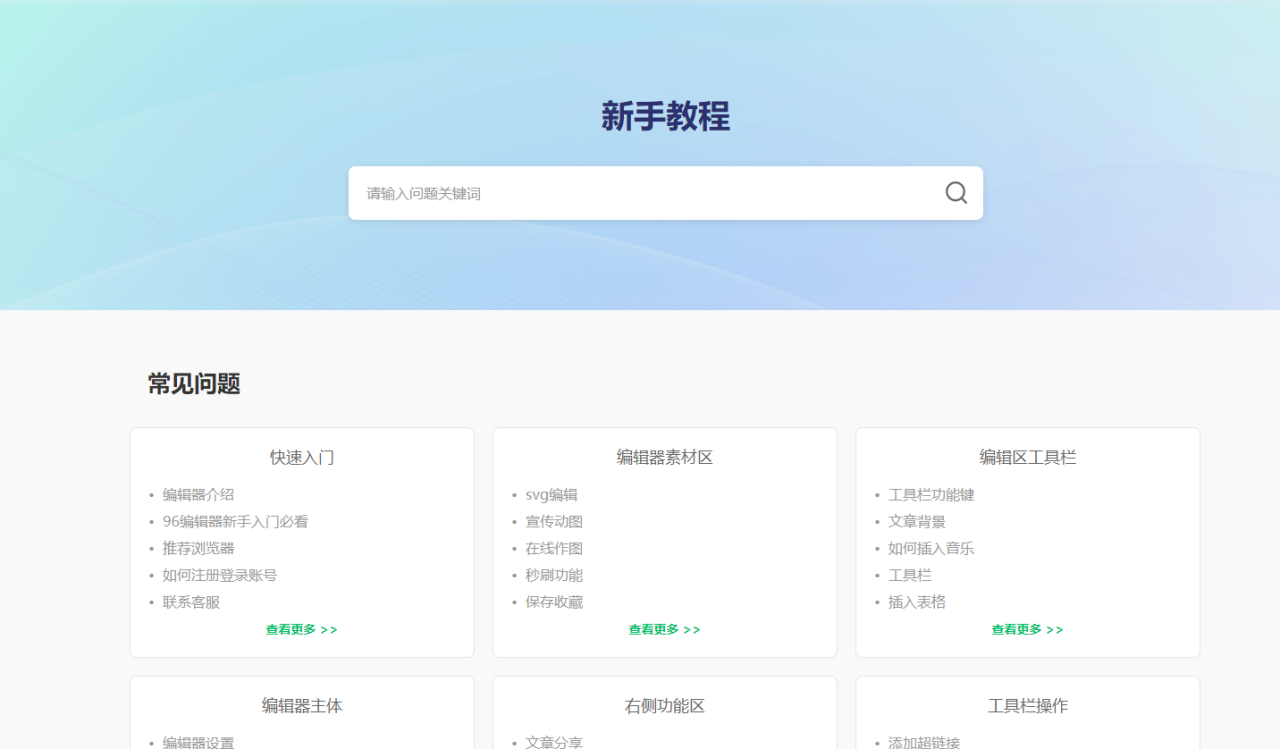
Task: Open 96编辑器新手入门必看 tutorial
Action: pyautogui.click(x=235, y=522)
